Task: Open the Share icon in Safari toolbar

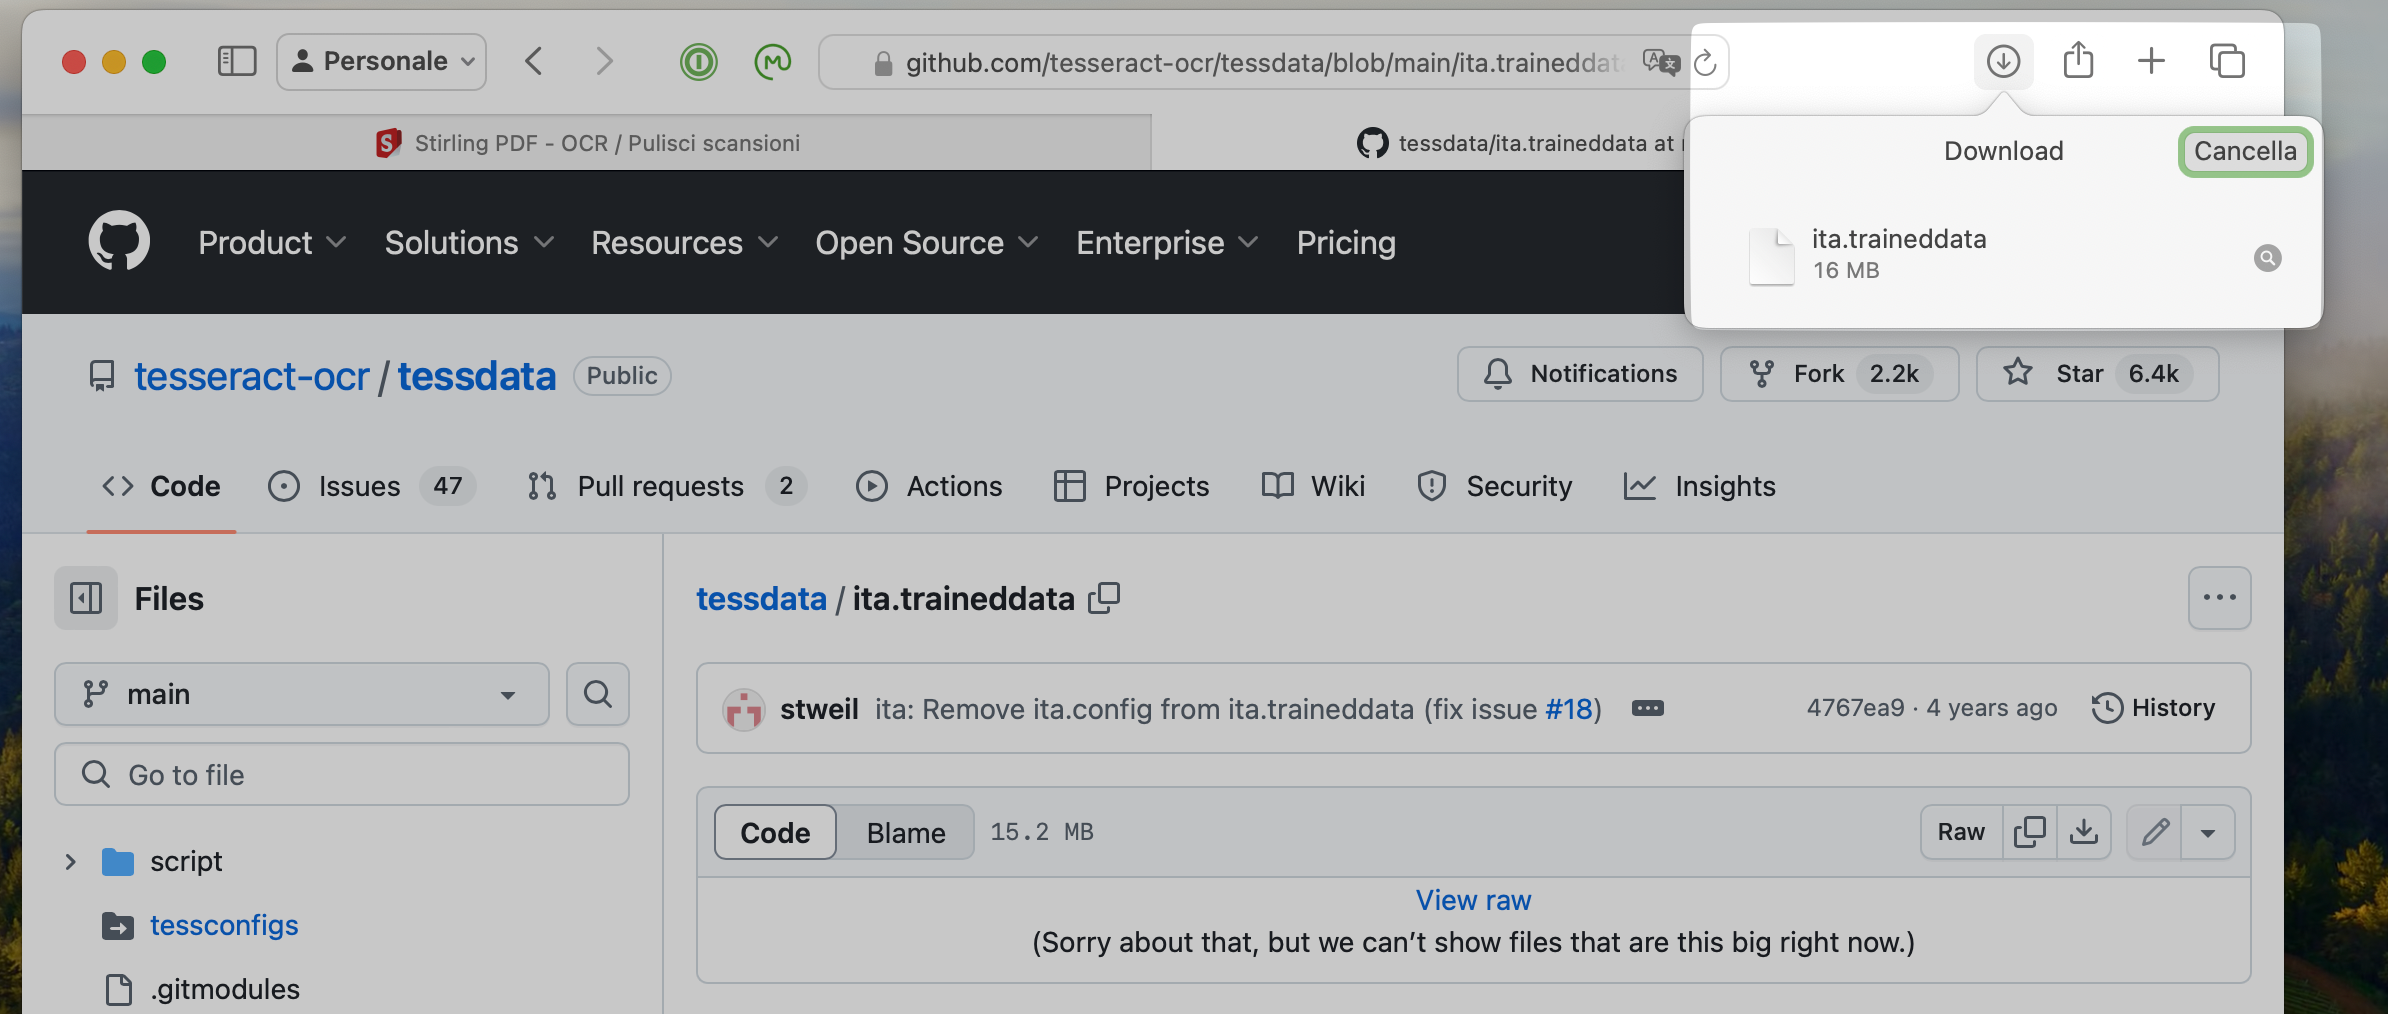Action: click(2078, 61)
